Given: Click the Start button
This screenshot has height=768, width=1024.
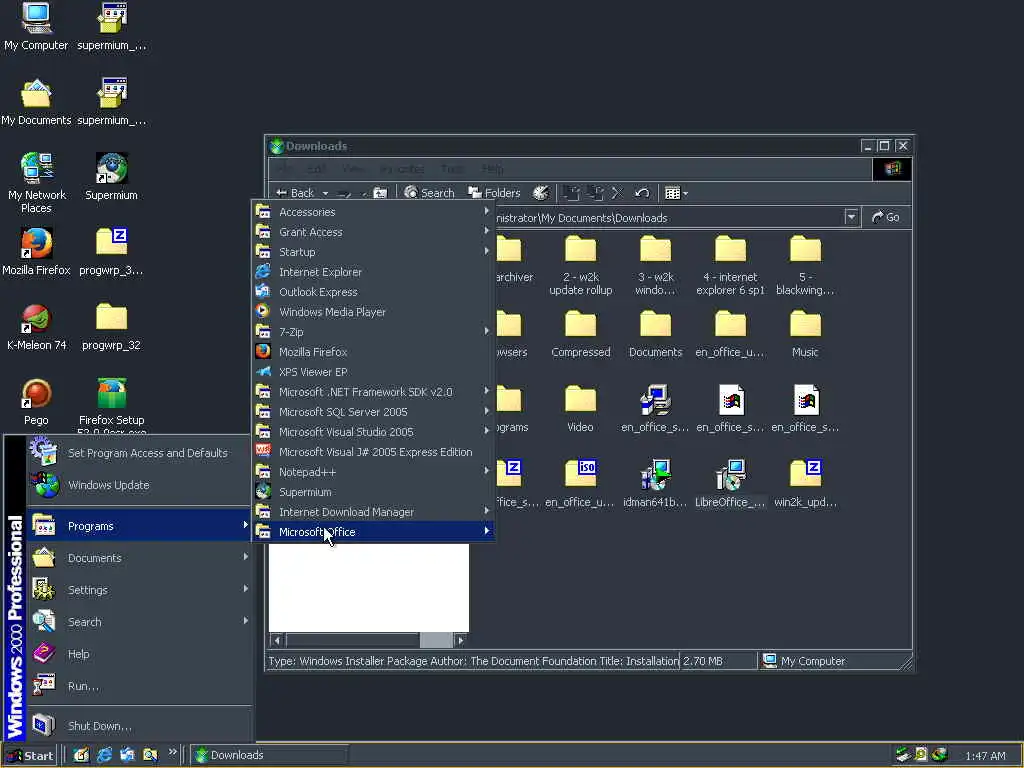Looking at the screenshot, I should click(x=31, y=756).
